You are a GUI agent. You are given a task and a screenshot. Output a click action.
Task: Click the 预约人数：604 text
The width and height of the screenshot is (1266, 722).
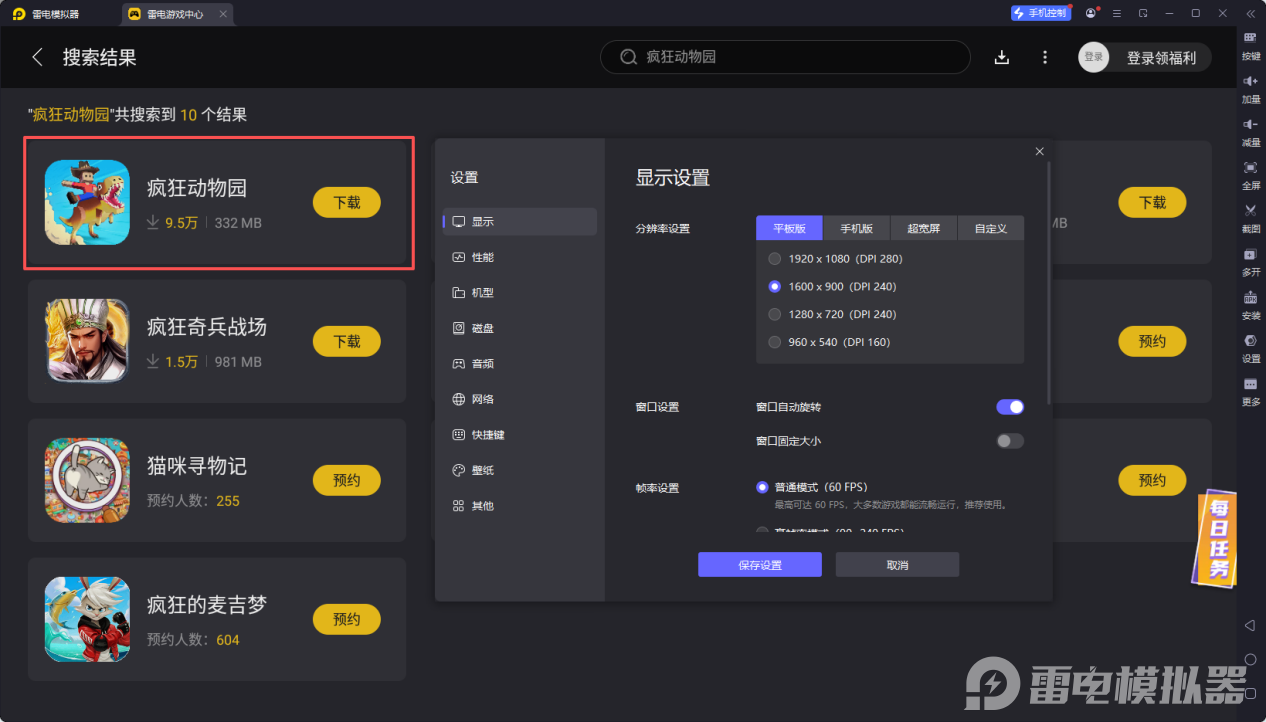(x=193, y=639)
